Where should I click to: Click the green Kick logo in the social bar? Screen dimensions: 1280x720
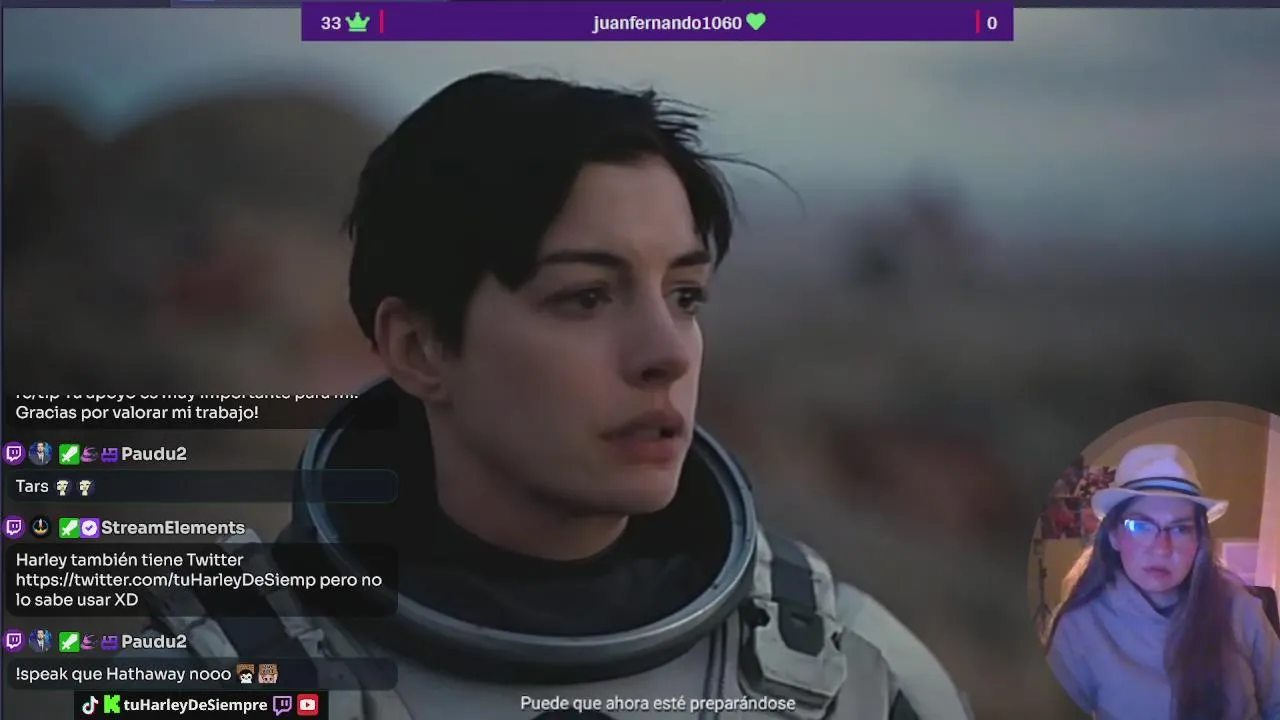112,705
